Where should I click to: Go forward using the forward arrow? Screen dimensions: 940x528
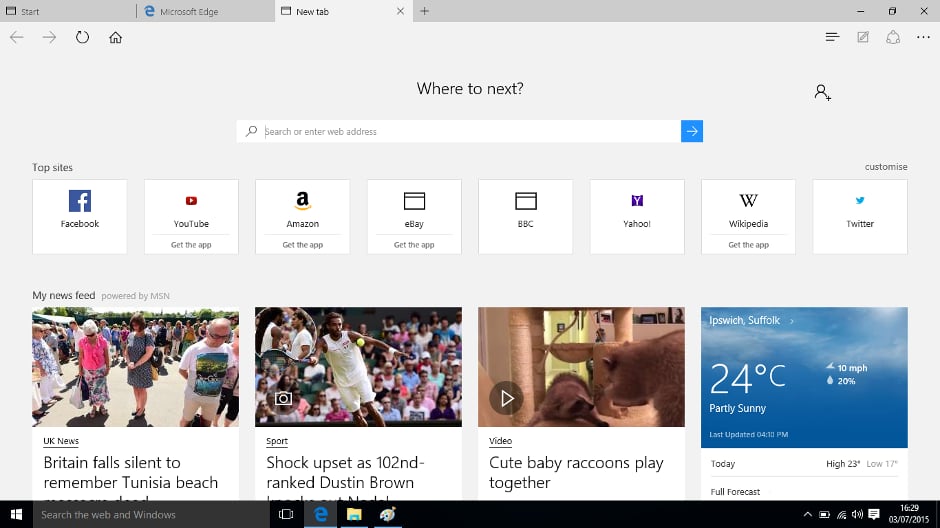coord(49,37)
